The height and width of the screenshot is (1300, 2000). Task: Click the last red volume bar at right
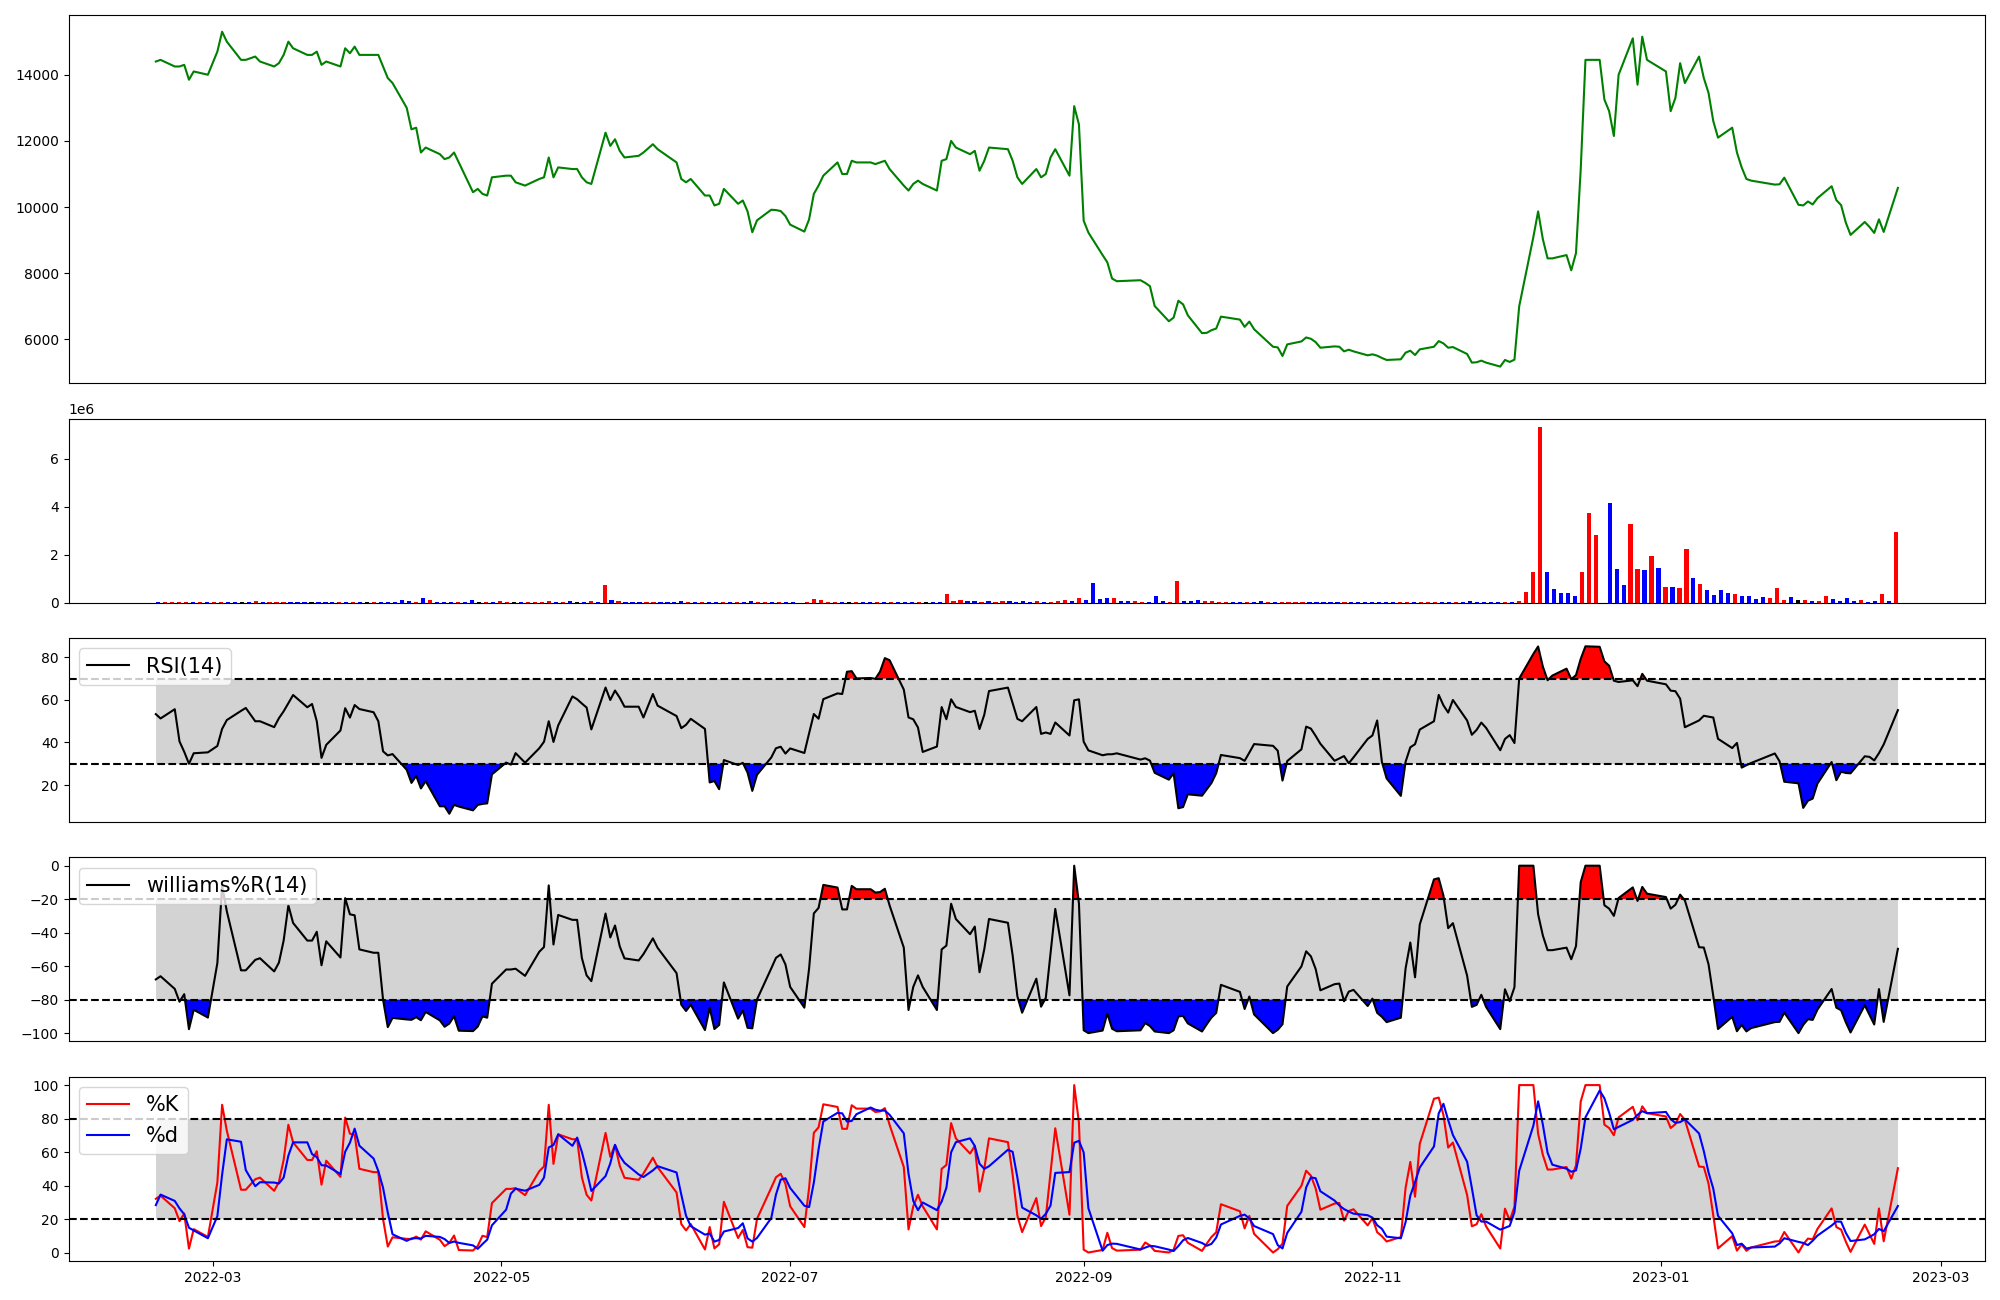1896,567
